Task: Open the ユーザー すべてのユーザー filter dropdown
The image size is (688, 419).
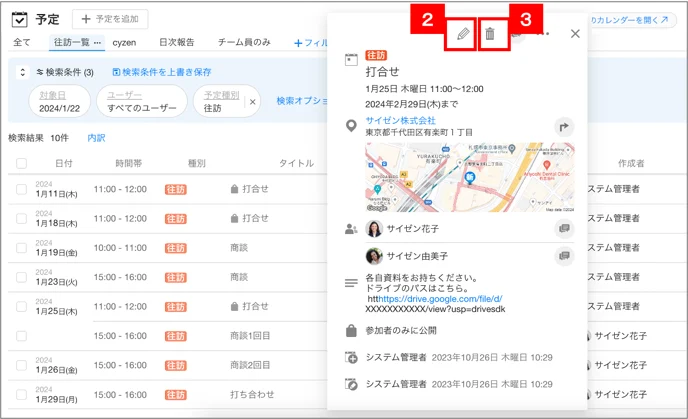Action: 142,101
